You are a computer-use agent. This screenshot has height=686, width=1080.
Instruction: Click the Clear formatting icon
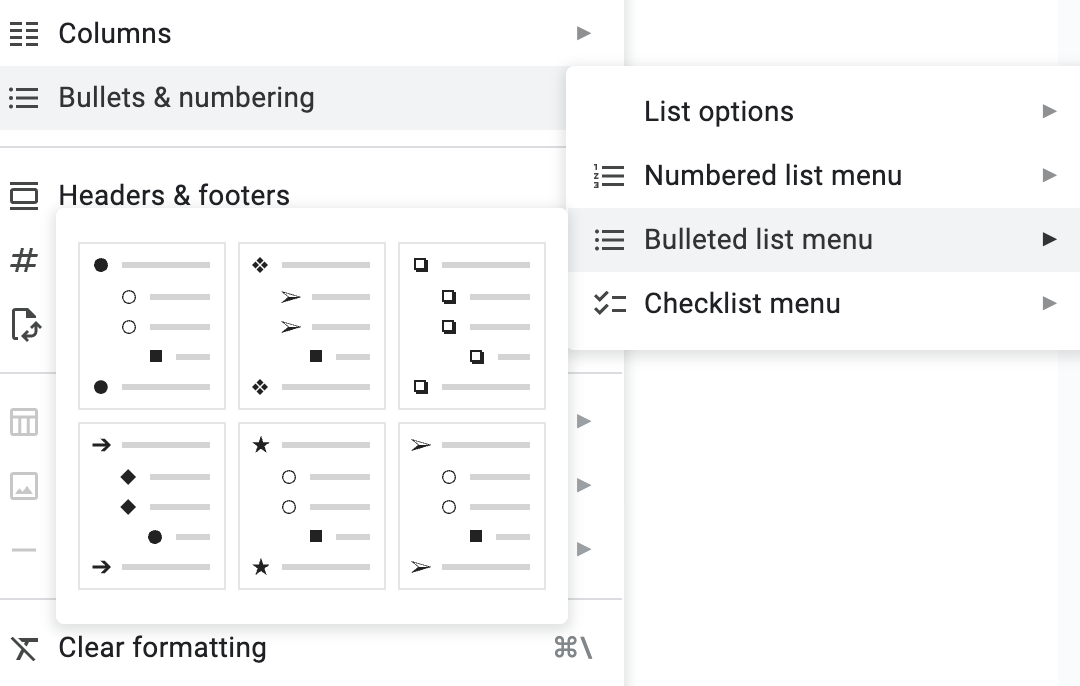click(x=24, y=648)
